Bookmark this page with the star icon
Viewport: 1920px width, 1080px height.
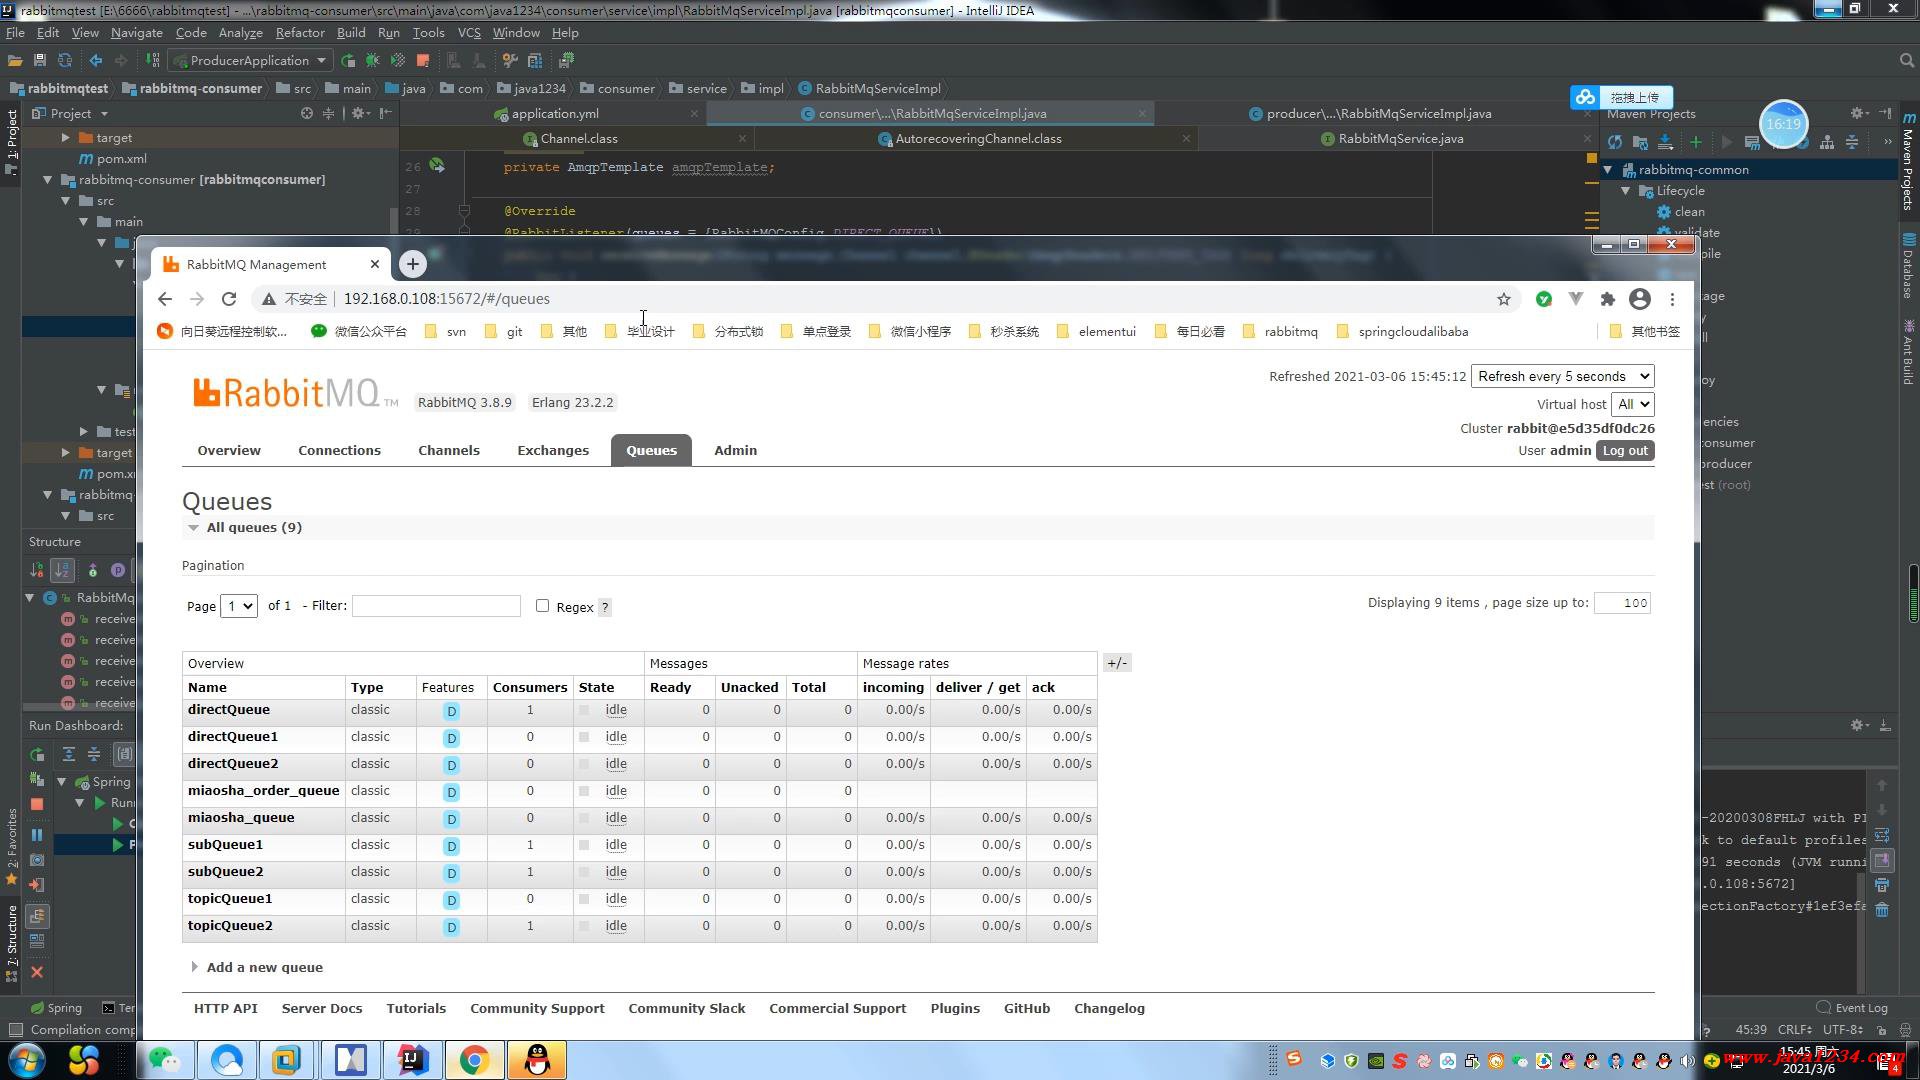click(1503, 298)
